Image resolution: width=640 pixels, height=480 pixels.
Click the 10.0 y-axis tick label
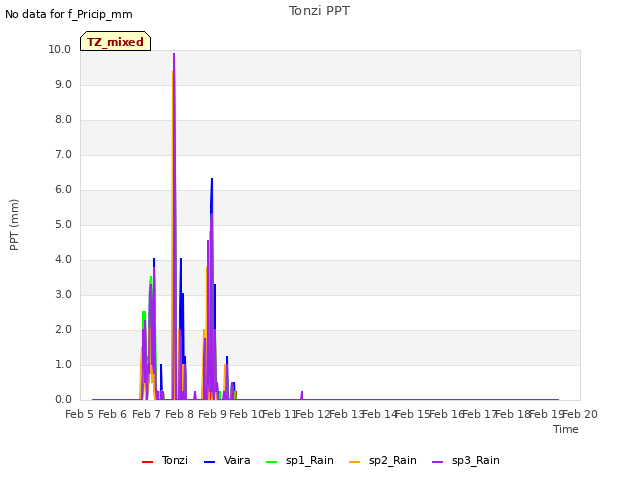60,49
